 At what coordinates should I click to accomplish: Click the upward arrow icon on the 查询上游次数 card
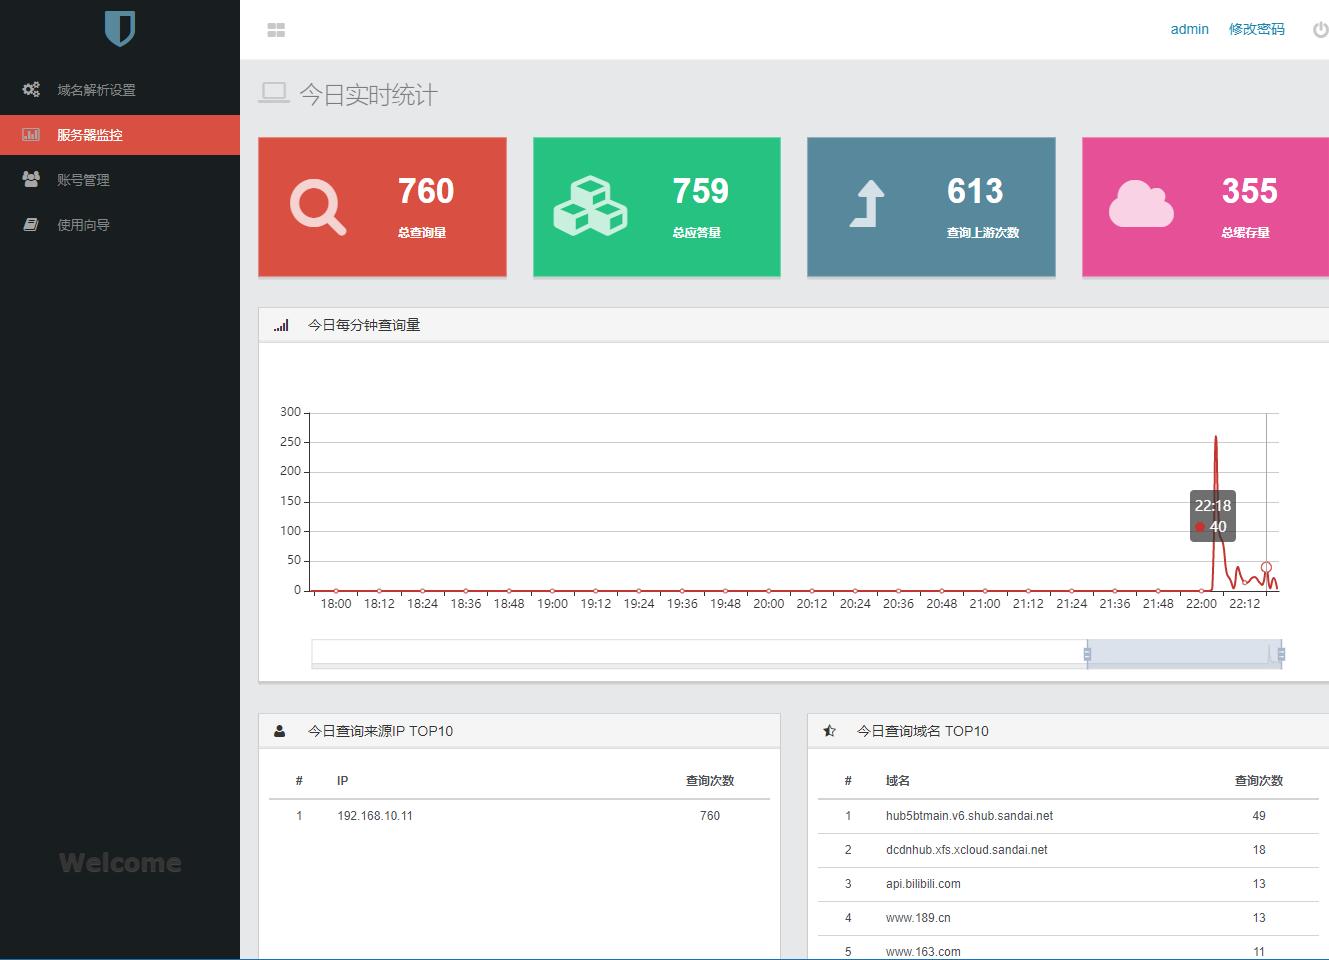(x=868, y=204)
